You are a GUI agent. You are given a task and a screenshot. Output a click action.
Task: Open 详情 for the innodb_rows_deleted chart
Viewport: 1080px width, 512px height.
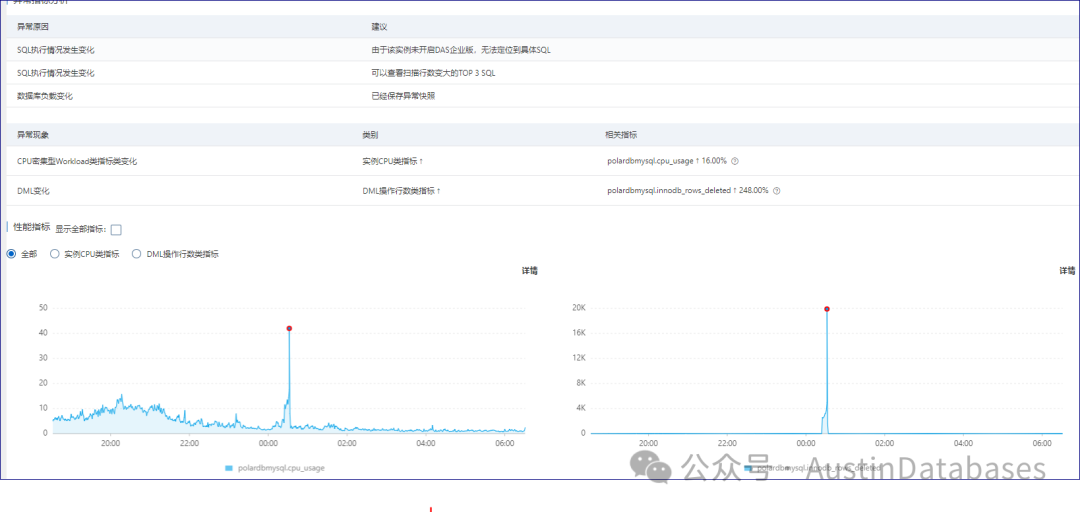[1067, 271]
